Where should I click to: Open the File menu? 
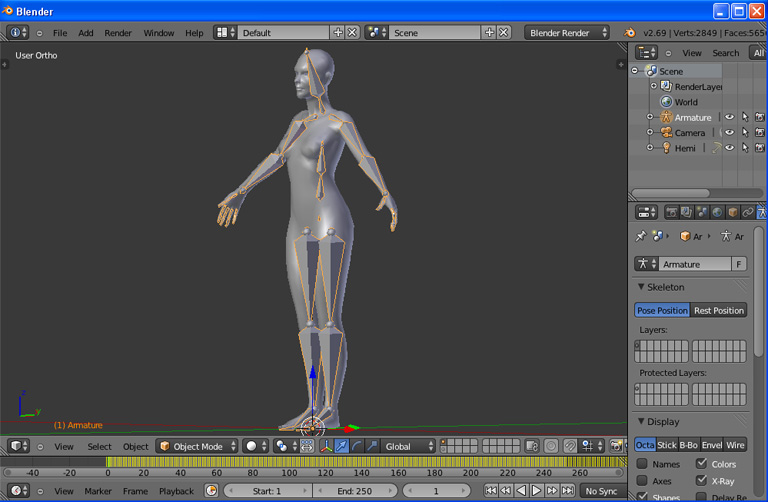[x=60, y=33]
